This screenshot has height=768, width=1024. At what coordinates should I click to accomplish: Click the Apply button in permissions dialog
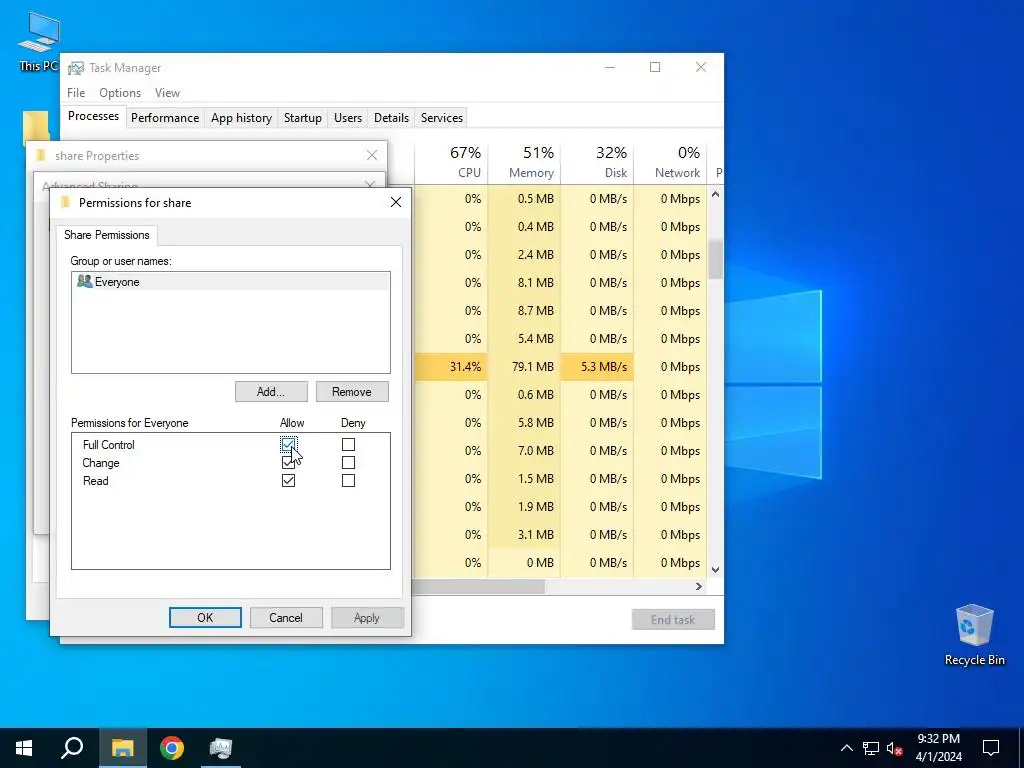coord(367,618)
